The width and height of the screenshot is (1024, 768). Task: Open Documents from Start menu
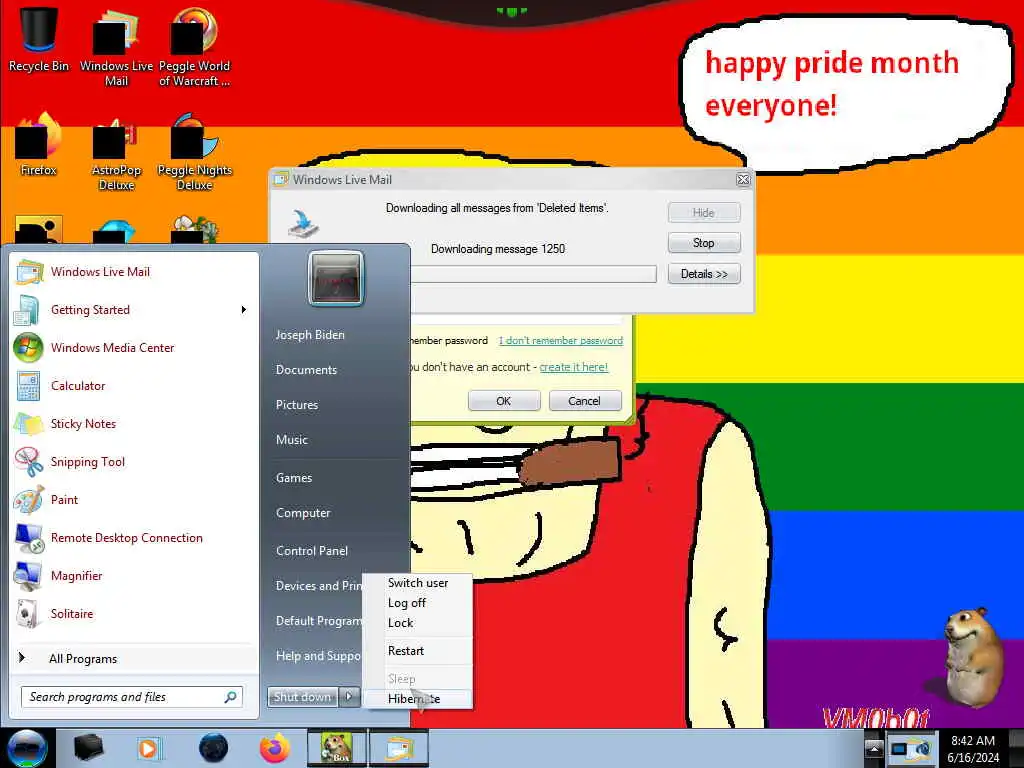[306, 370]
